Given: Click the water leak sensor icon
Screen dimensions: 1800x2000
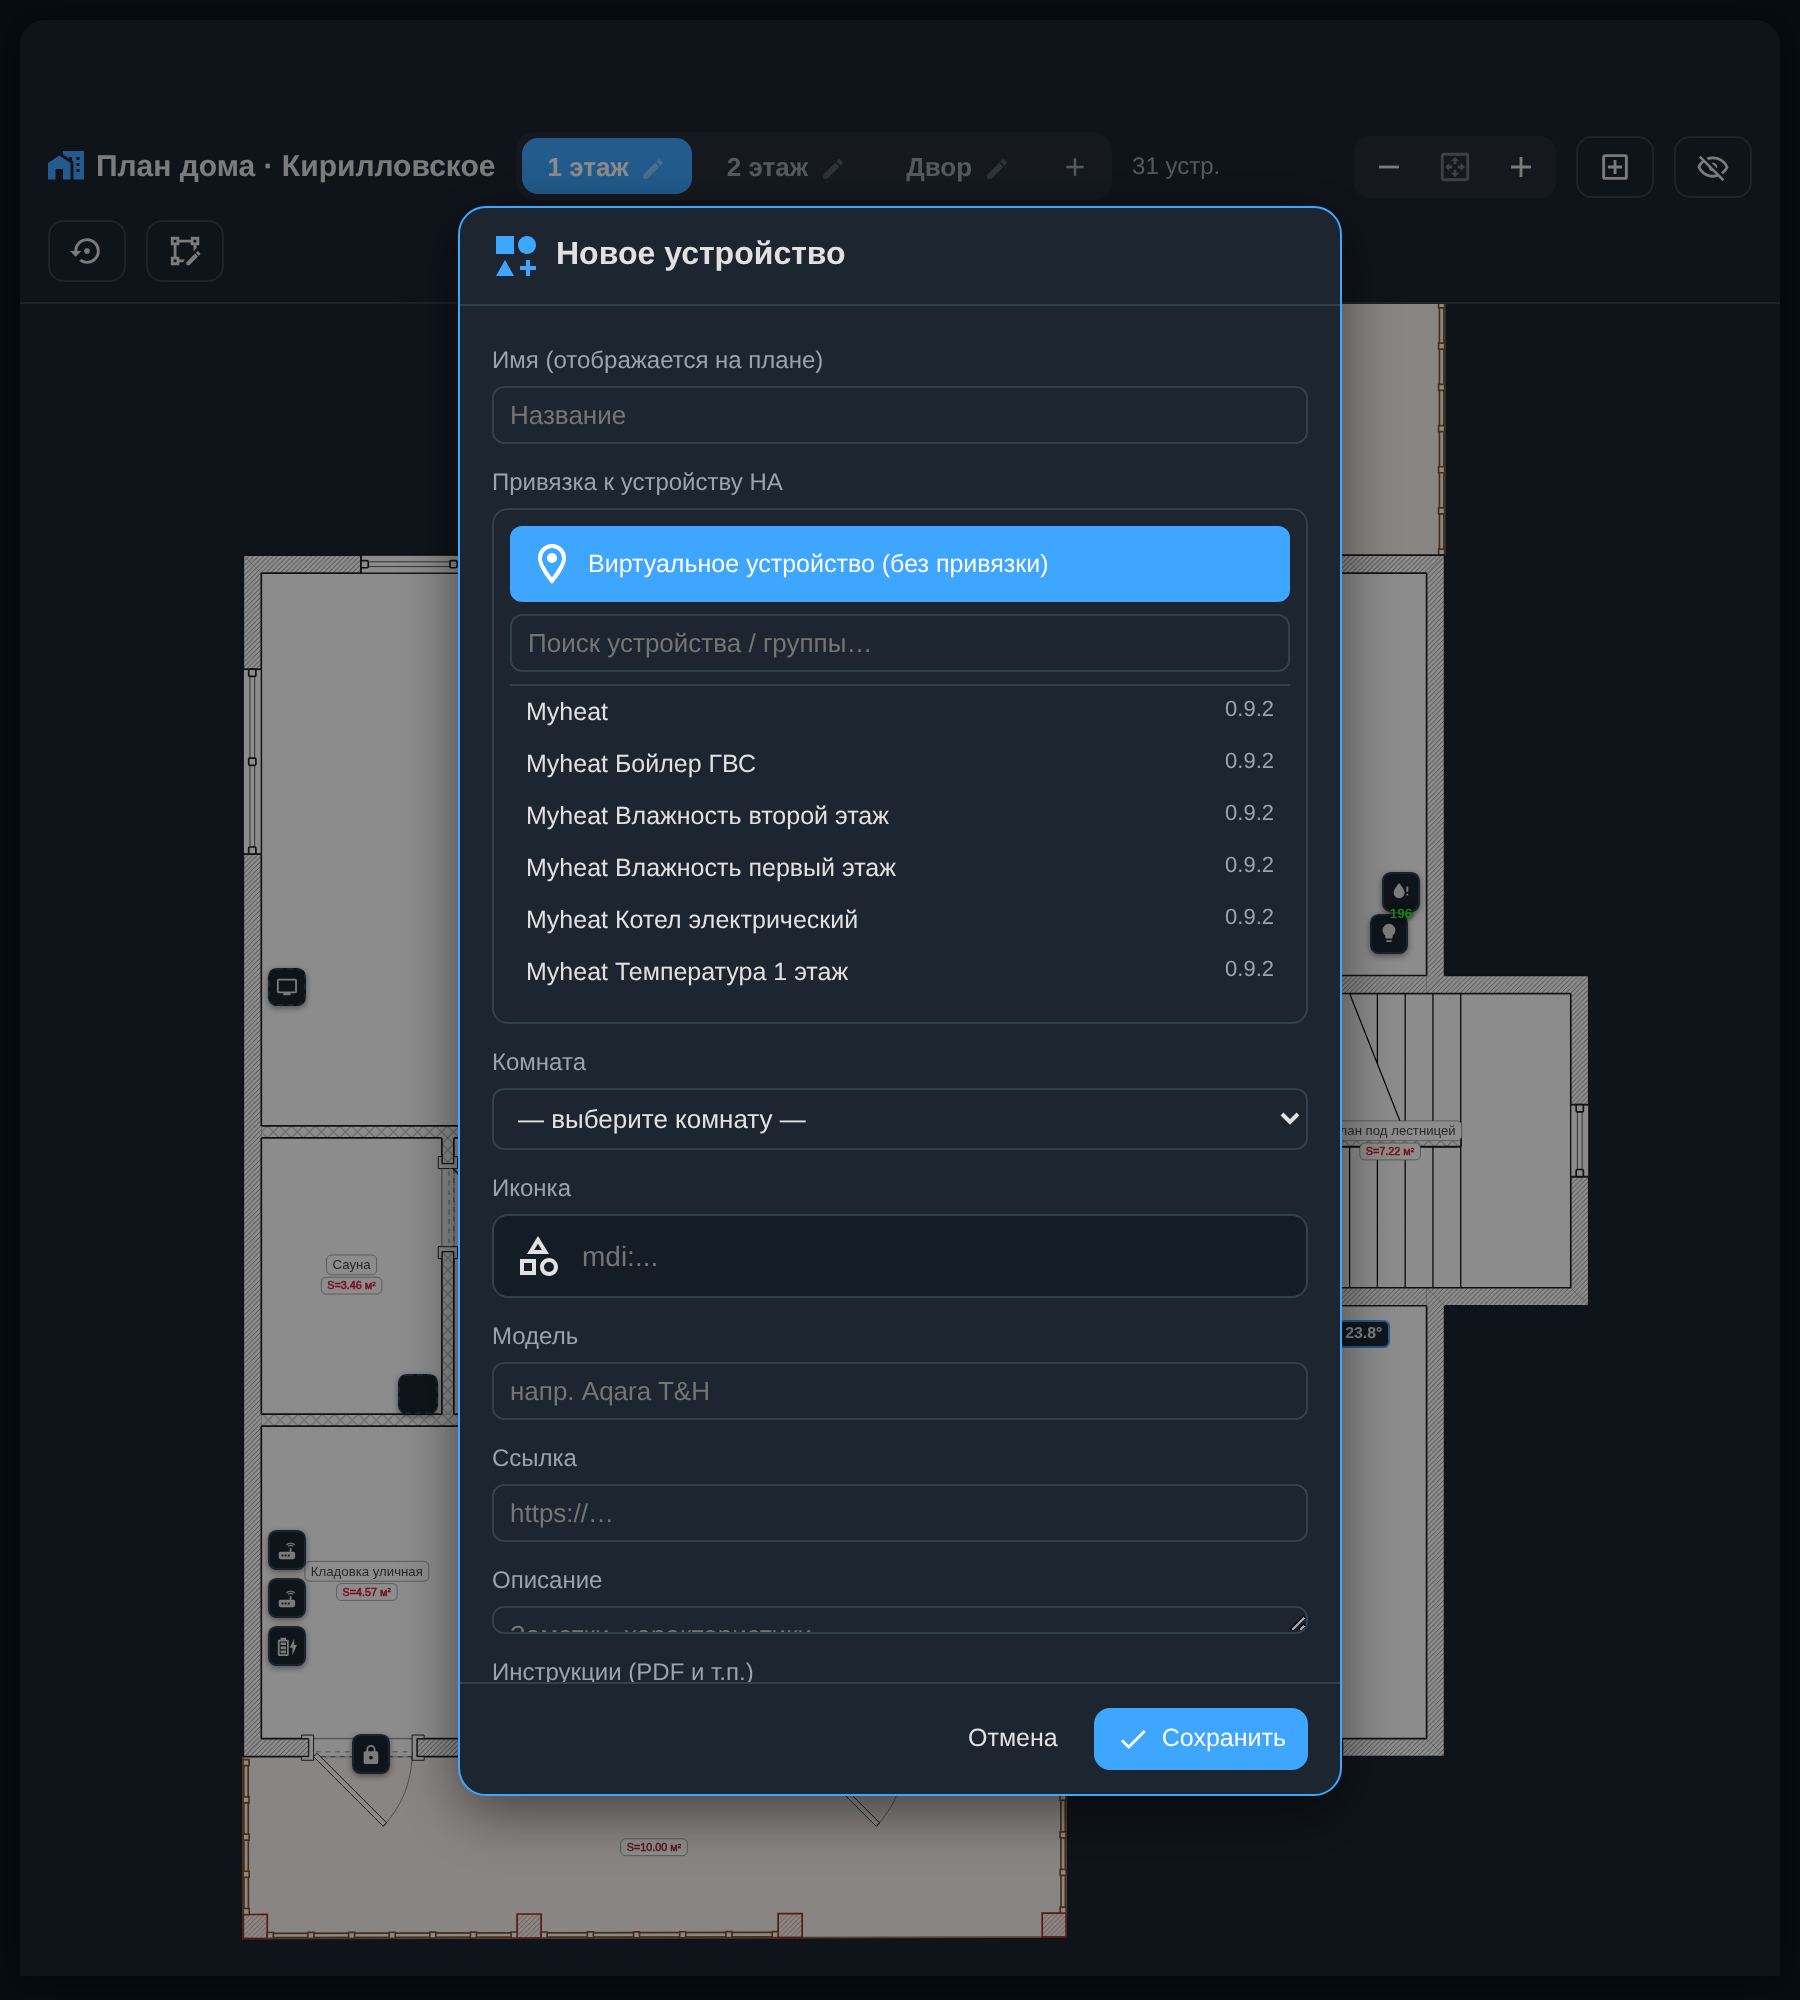Looking at the screenshot, I should 1401,891.
